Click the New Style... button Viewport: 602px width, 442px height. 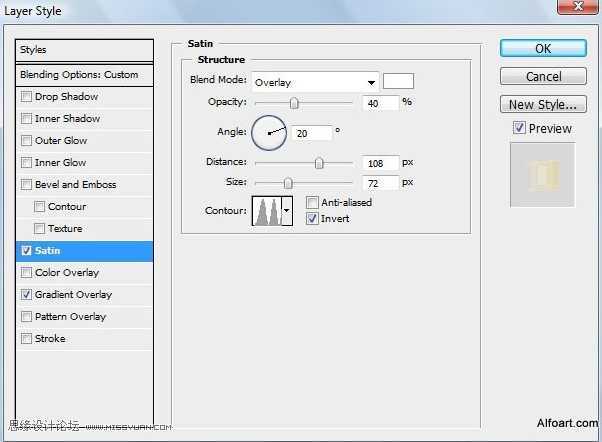pyautogui.click(x=543, y=104)
